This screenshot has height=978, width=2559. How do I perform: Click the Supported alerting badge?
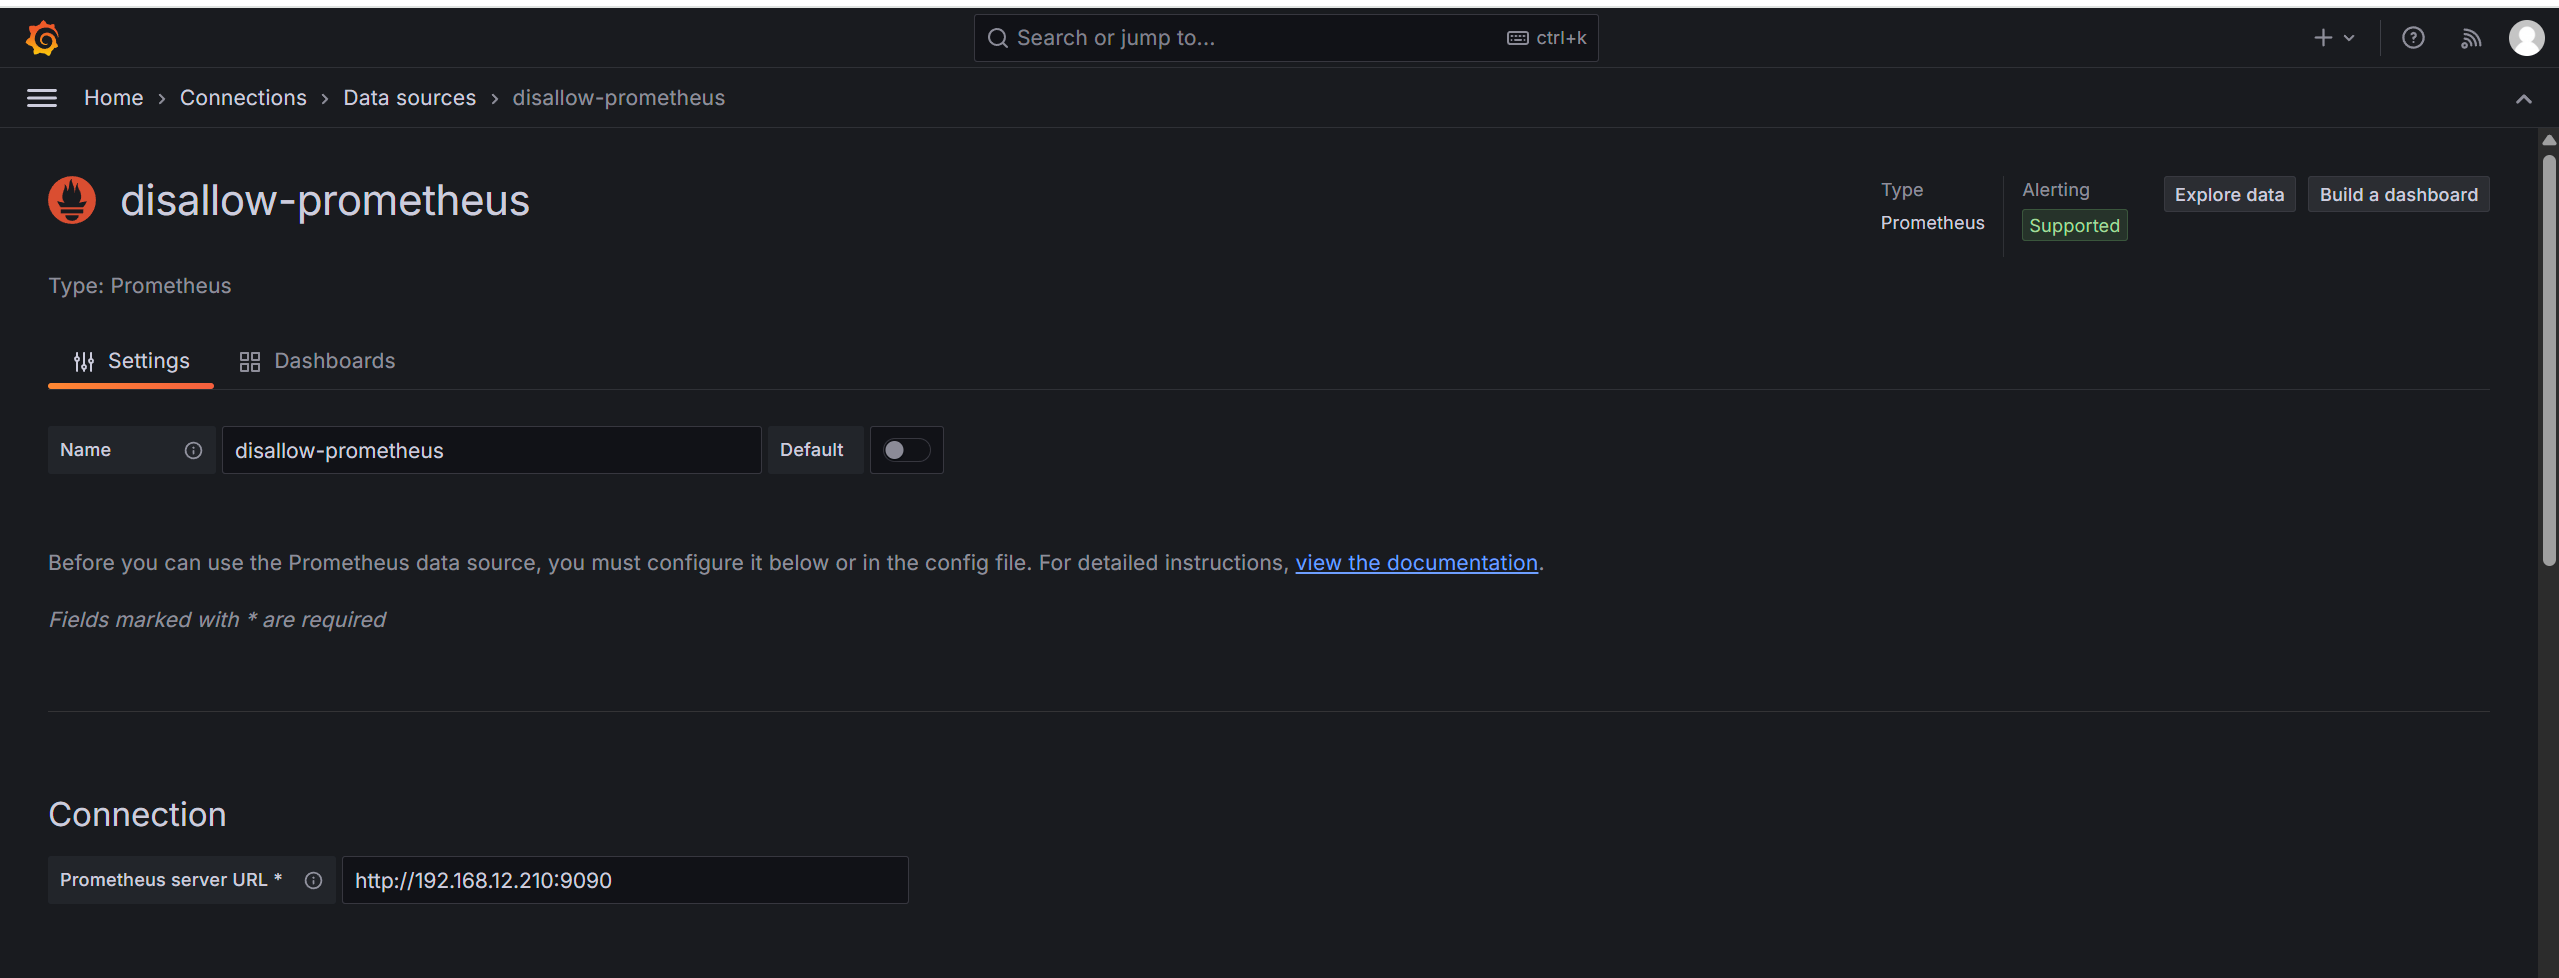pyautogui.click(x=2074, y=226)
